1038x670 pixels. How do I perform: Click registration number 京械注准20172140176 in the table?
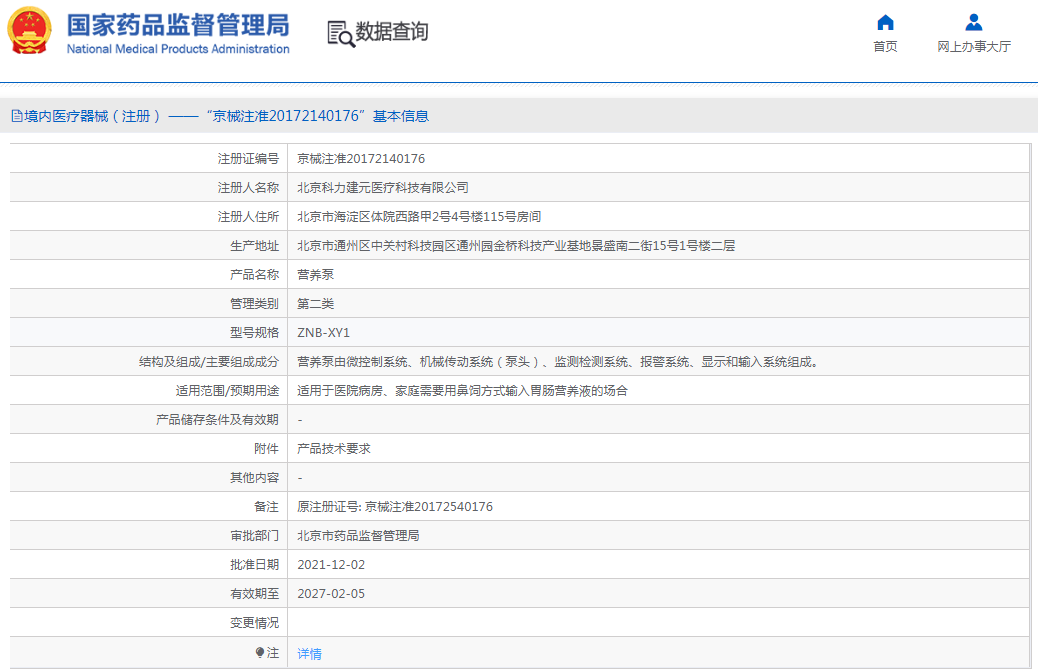tap(361, 158)
